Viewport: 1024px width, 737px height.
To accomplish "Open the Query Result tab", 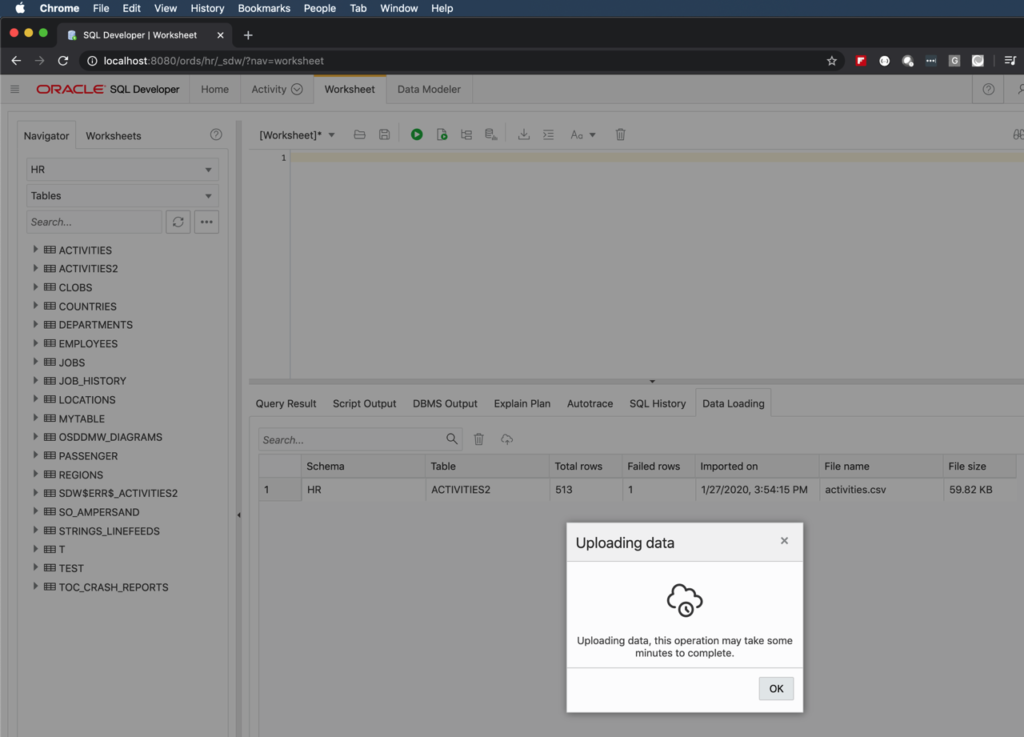I will [286, 403].
